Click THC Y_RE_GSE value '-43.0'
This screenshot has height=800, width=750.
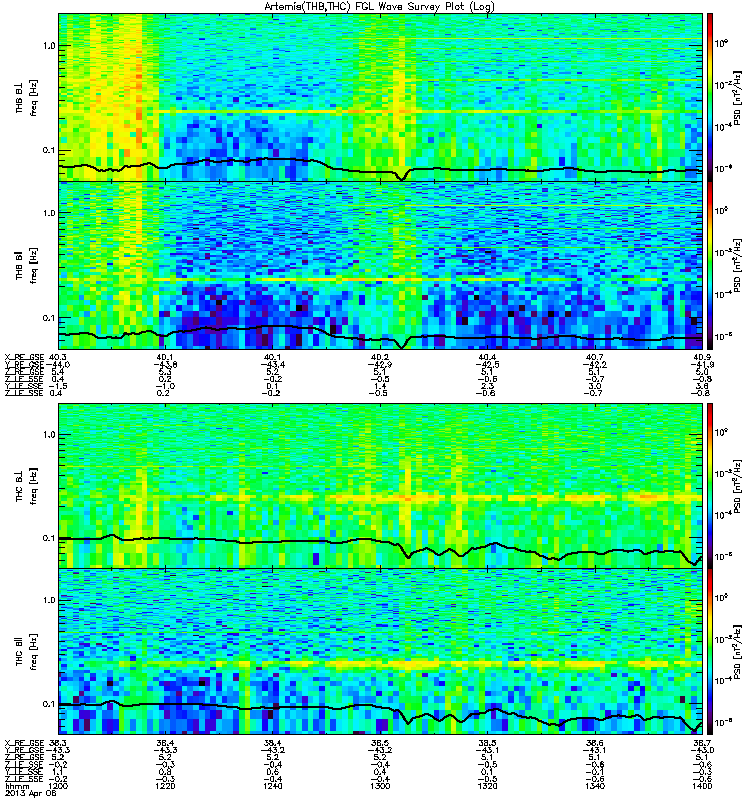click(x=702, y=751)
